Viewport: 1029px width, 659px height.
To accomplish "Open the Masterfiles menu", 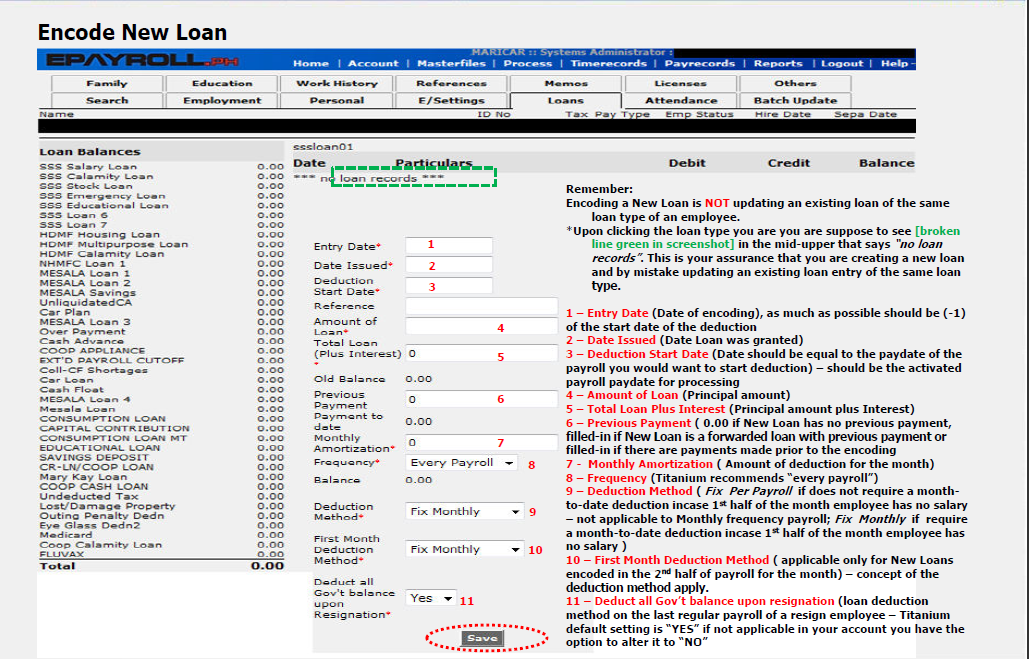I will click(x=451, y=63).
